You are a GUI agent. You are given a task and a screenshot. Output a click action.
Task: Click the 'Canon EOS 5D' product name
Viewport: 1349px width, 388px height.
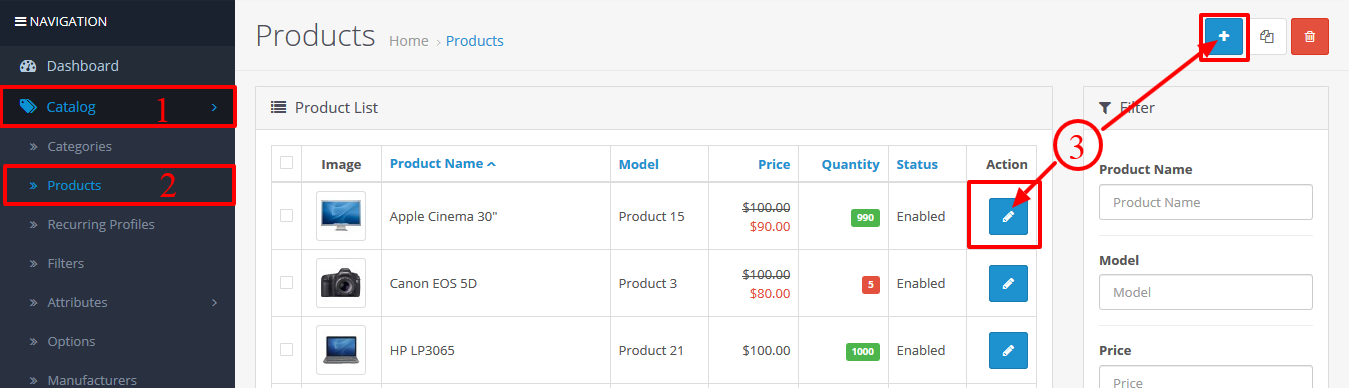(433, 283)
